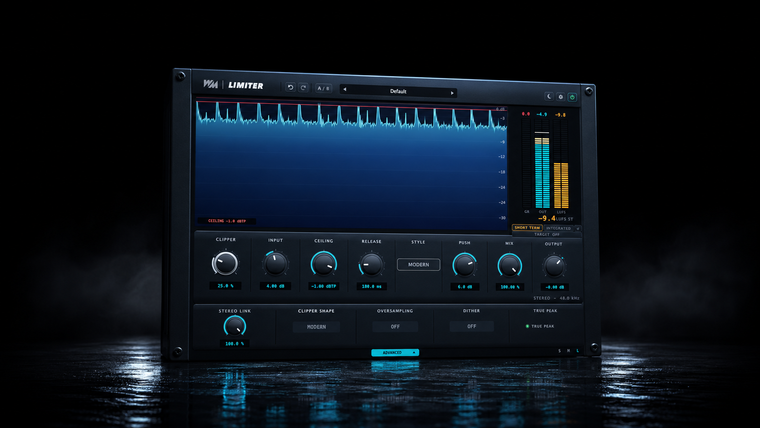Open settings gear icon
The width and height of the screenshot is (760, 428).
click(560, 97)
